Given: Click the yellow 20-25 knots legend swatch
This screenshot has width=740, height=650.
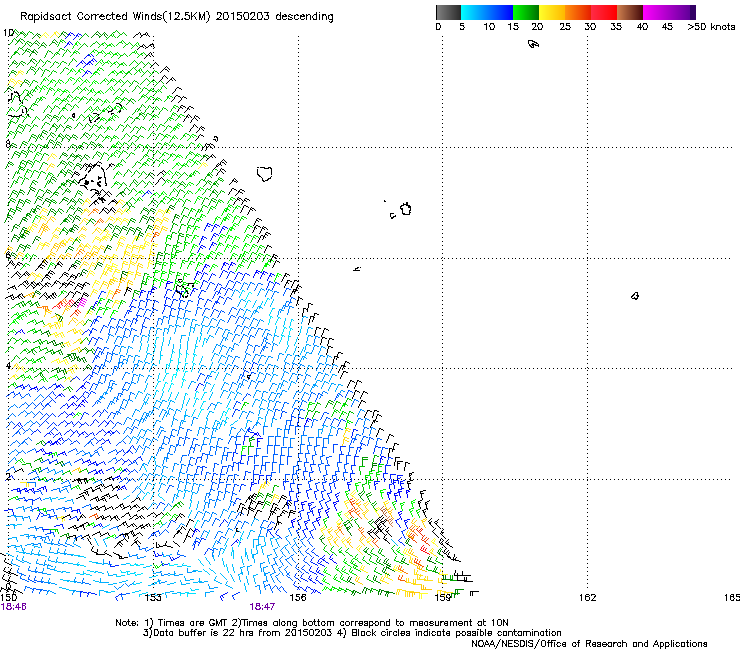Looking at the screenshot, I should tap(551, 12).
